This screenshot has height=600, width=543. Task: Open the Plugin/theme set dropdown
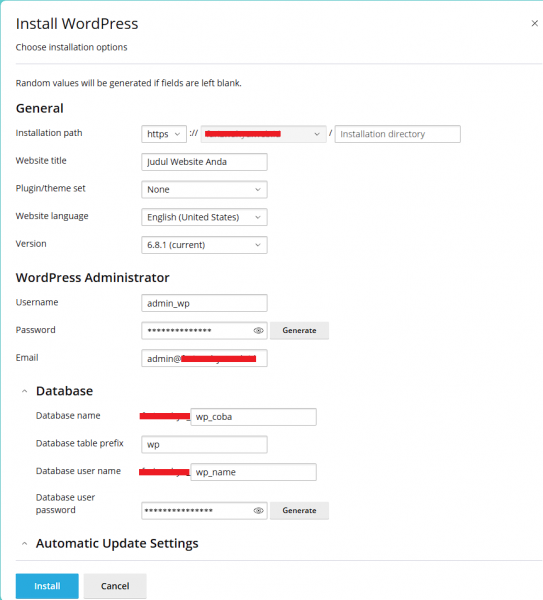pyautogui.click(x=204, y=189)
